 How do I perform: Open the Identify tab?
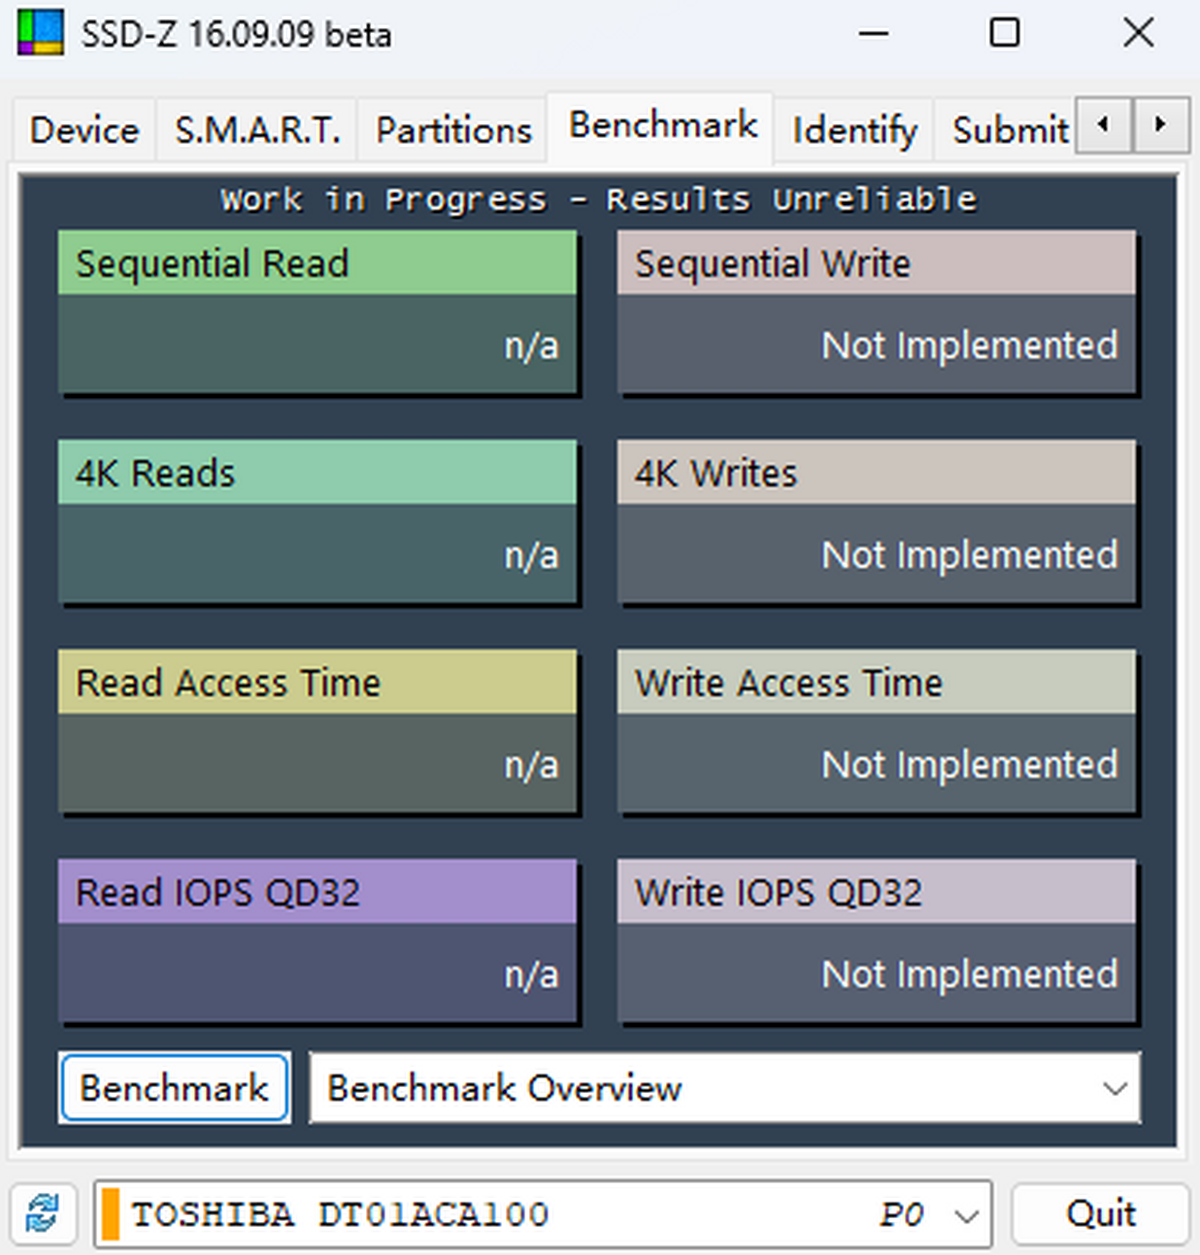[x=853, y=129]
